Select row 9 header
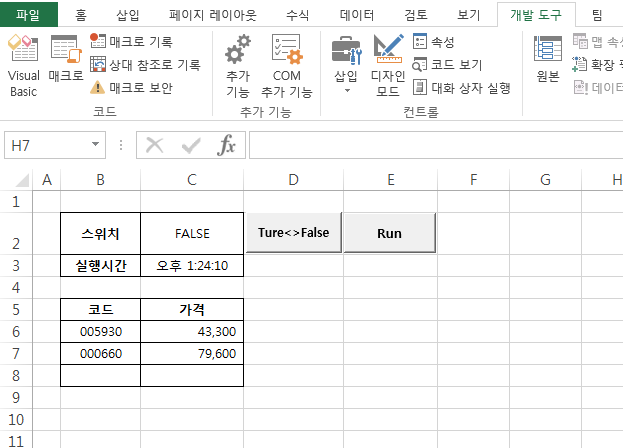Image resolution: width=623 pixels, height=448 pixels. pyautogui.click(x=16, y=398)
